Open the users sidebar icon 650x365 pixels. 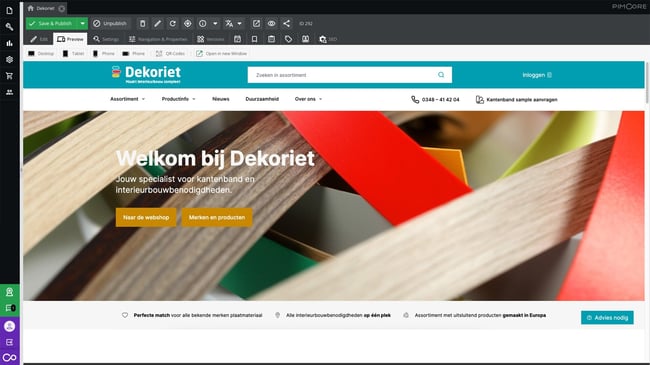tap(9, 92)
